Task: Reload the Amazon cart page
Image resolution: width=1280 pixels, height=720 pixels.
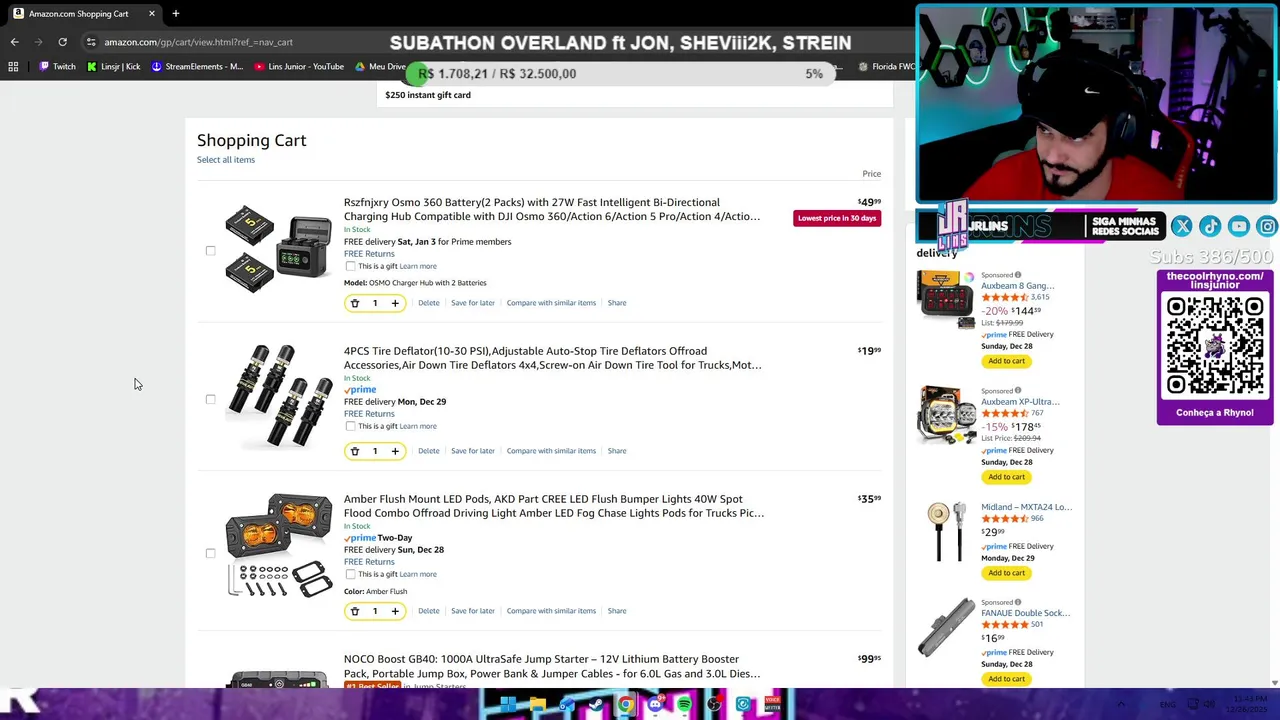Action: pos(62,42)
